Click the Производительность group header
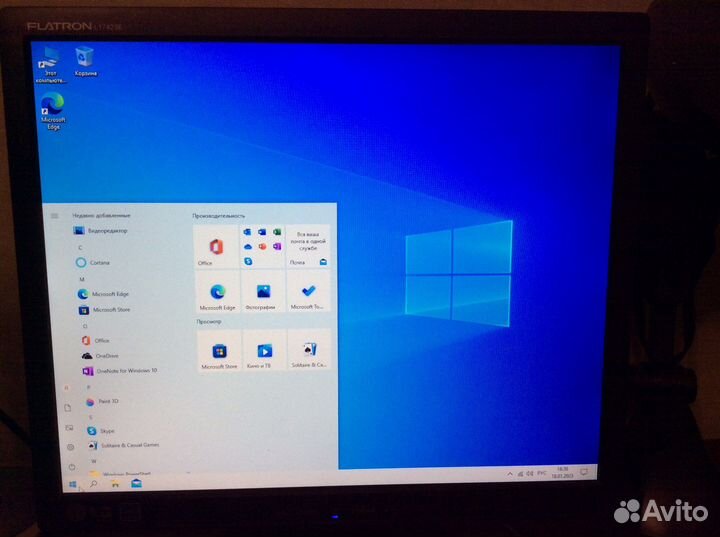Image resolution: width=720 pixels, height=537 pixels. (x=219, y=216)
